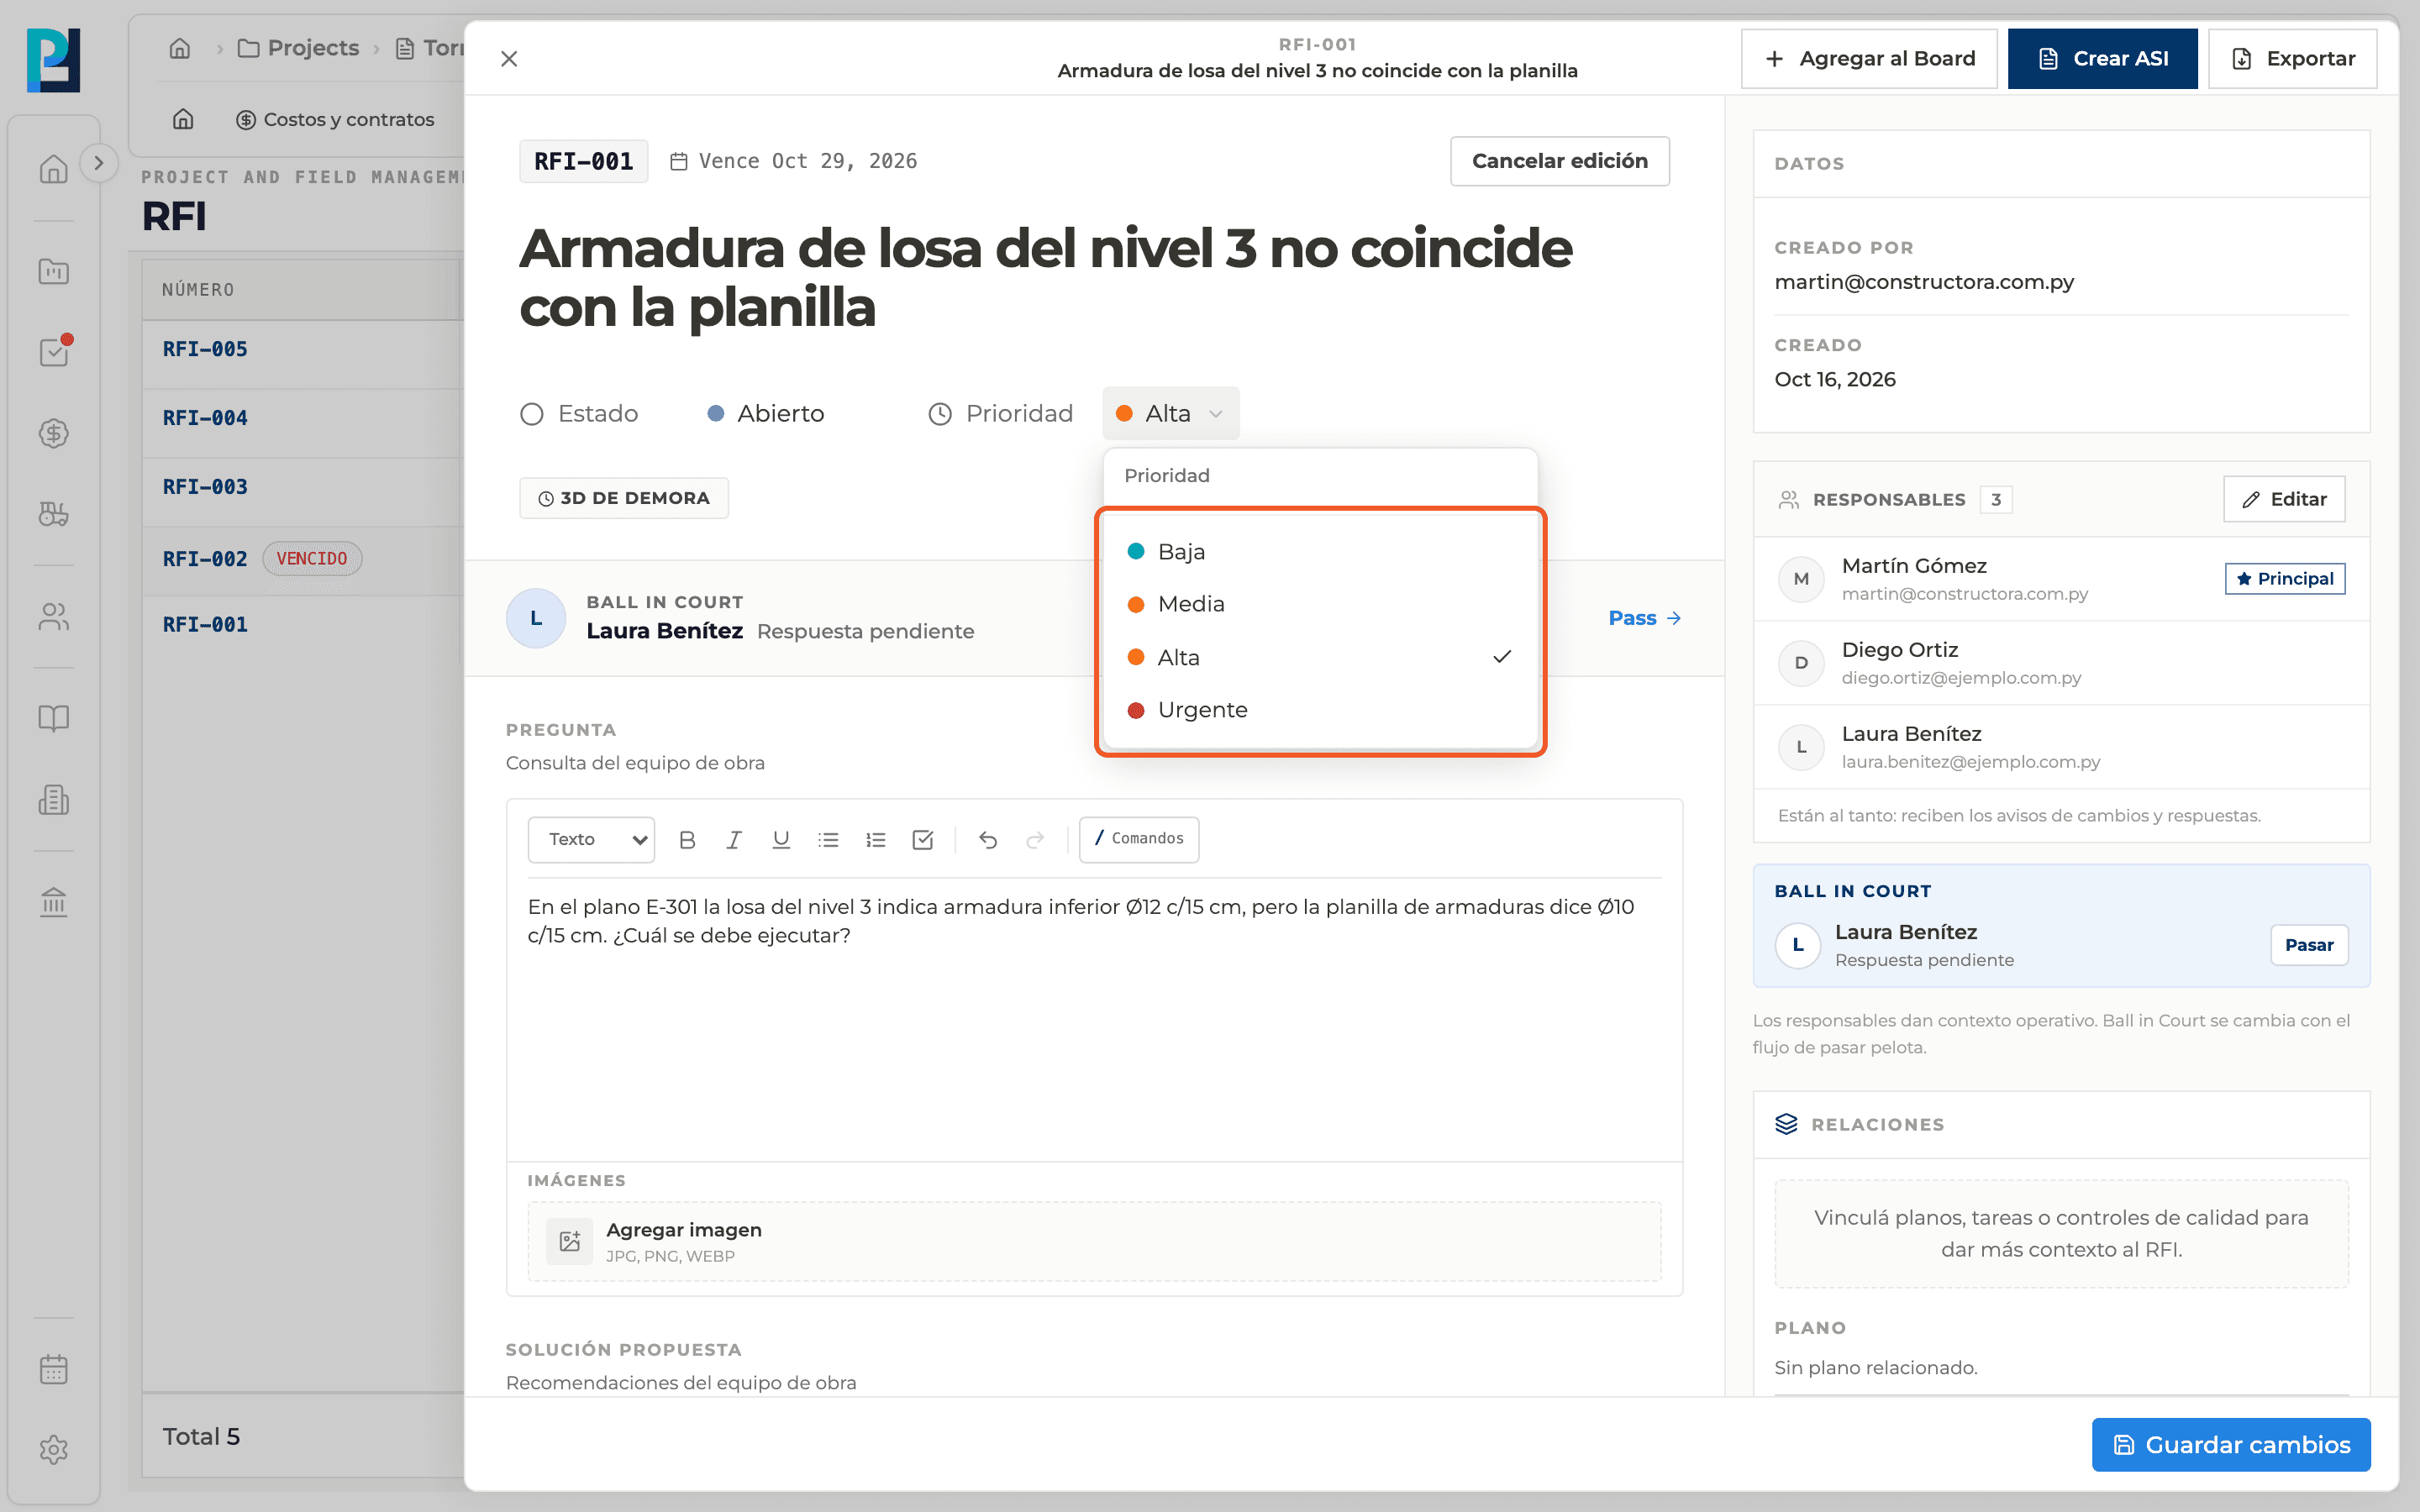Click the bold formatting icon
The height and width of the screenshot is (1512, 2420).
pos(687,840)
